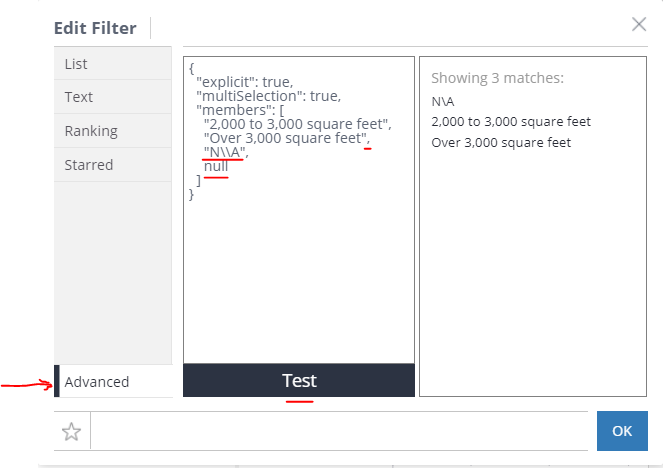Click the "2,000 to 3,000 square feet" JSON entry
663x468 pixels.
pyautogui.click(x=298, y=124)
